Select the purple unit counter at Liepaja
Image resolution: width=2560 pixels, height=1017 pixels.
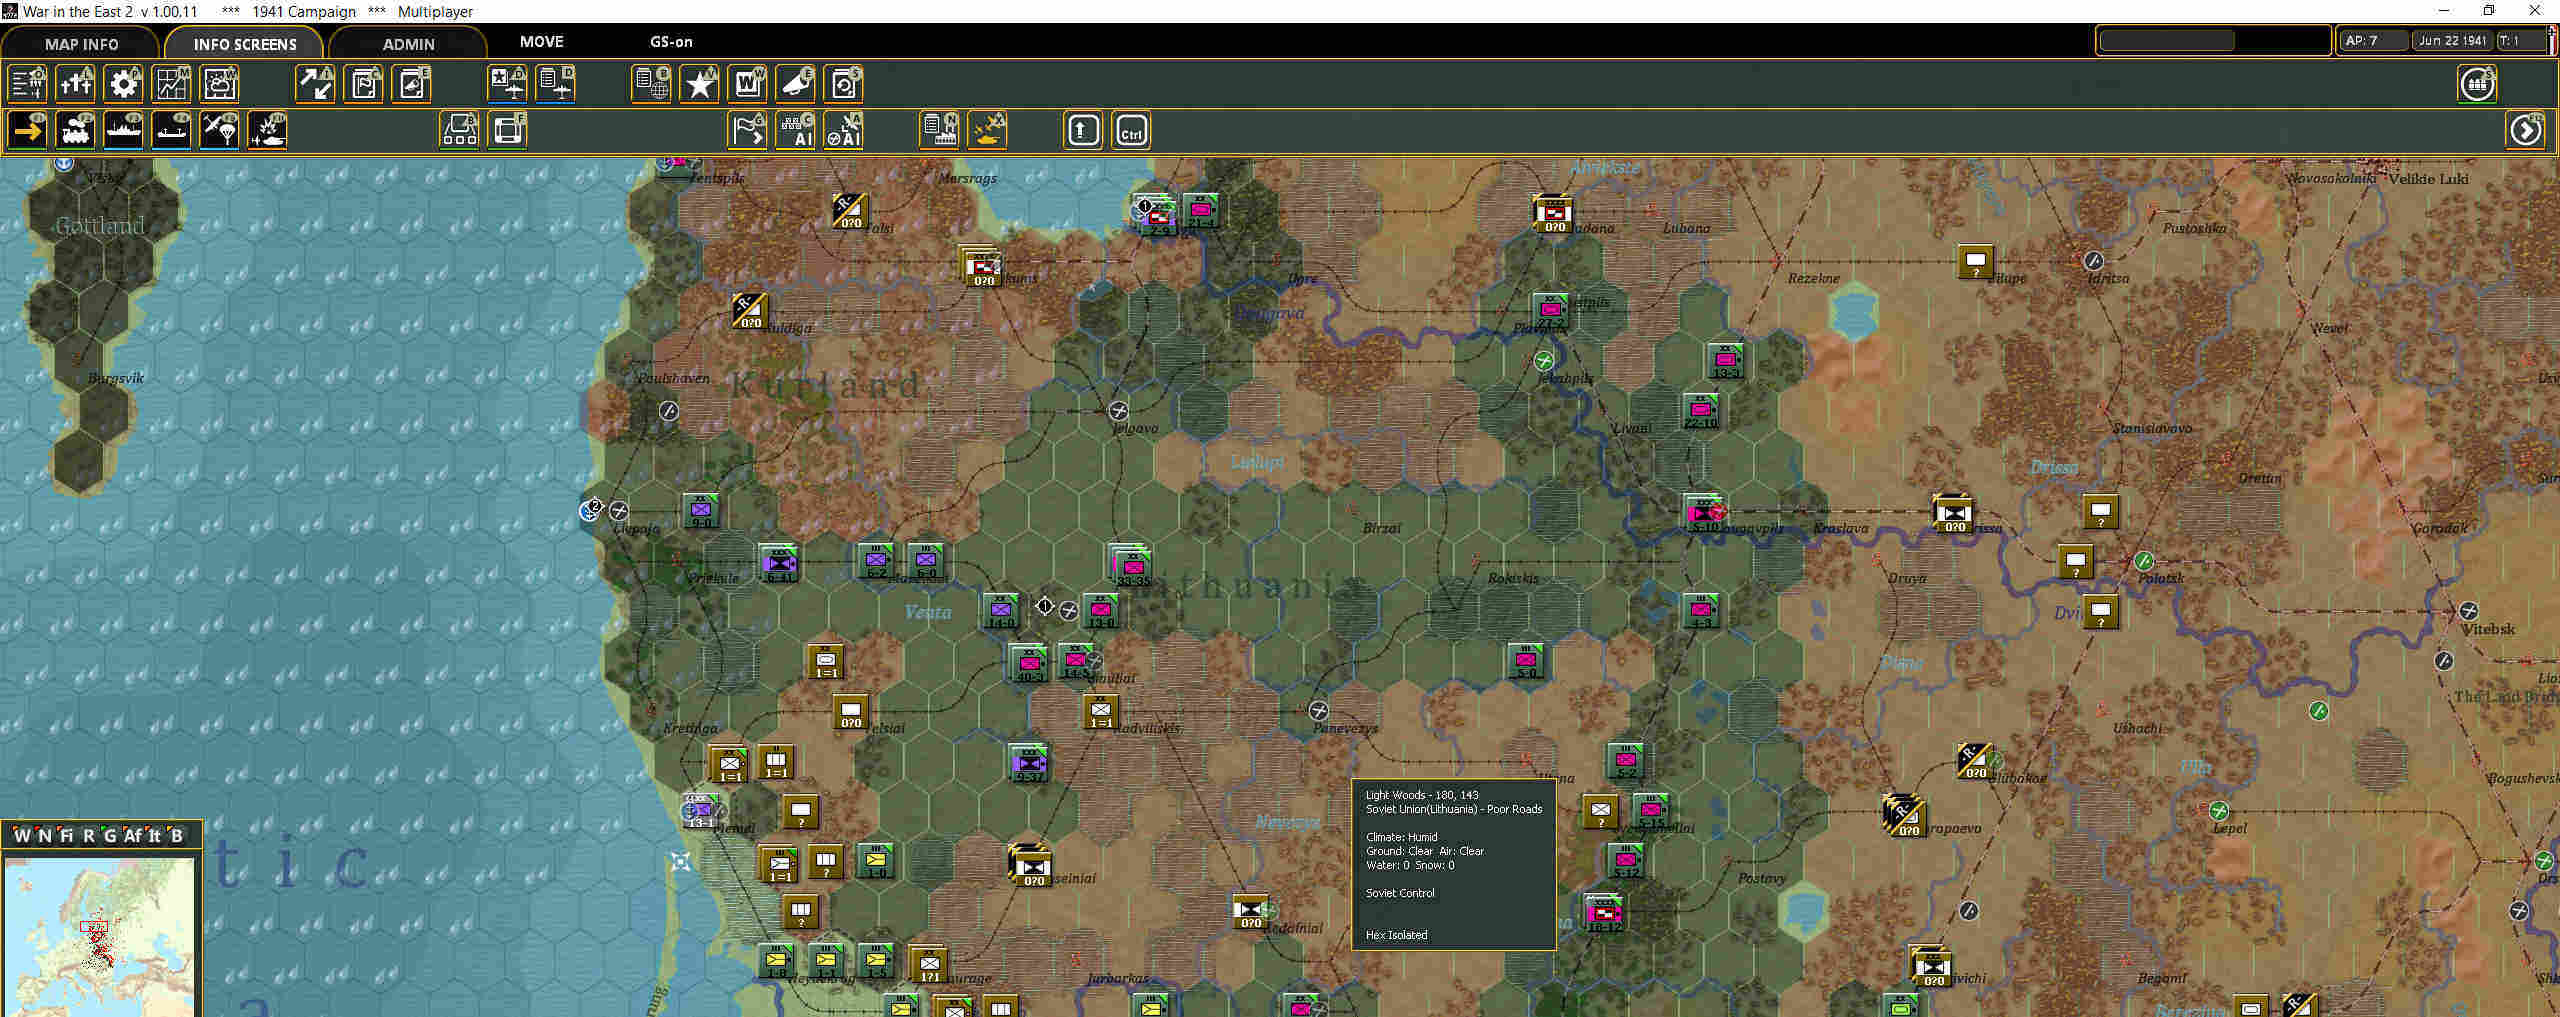(701, 511)
